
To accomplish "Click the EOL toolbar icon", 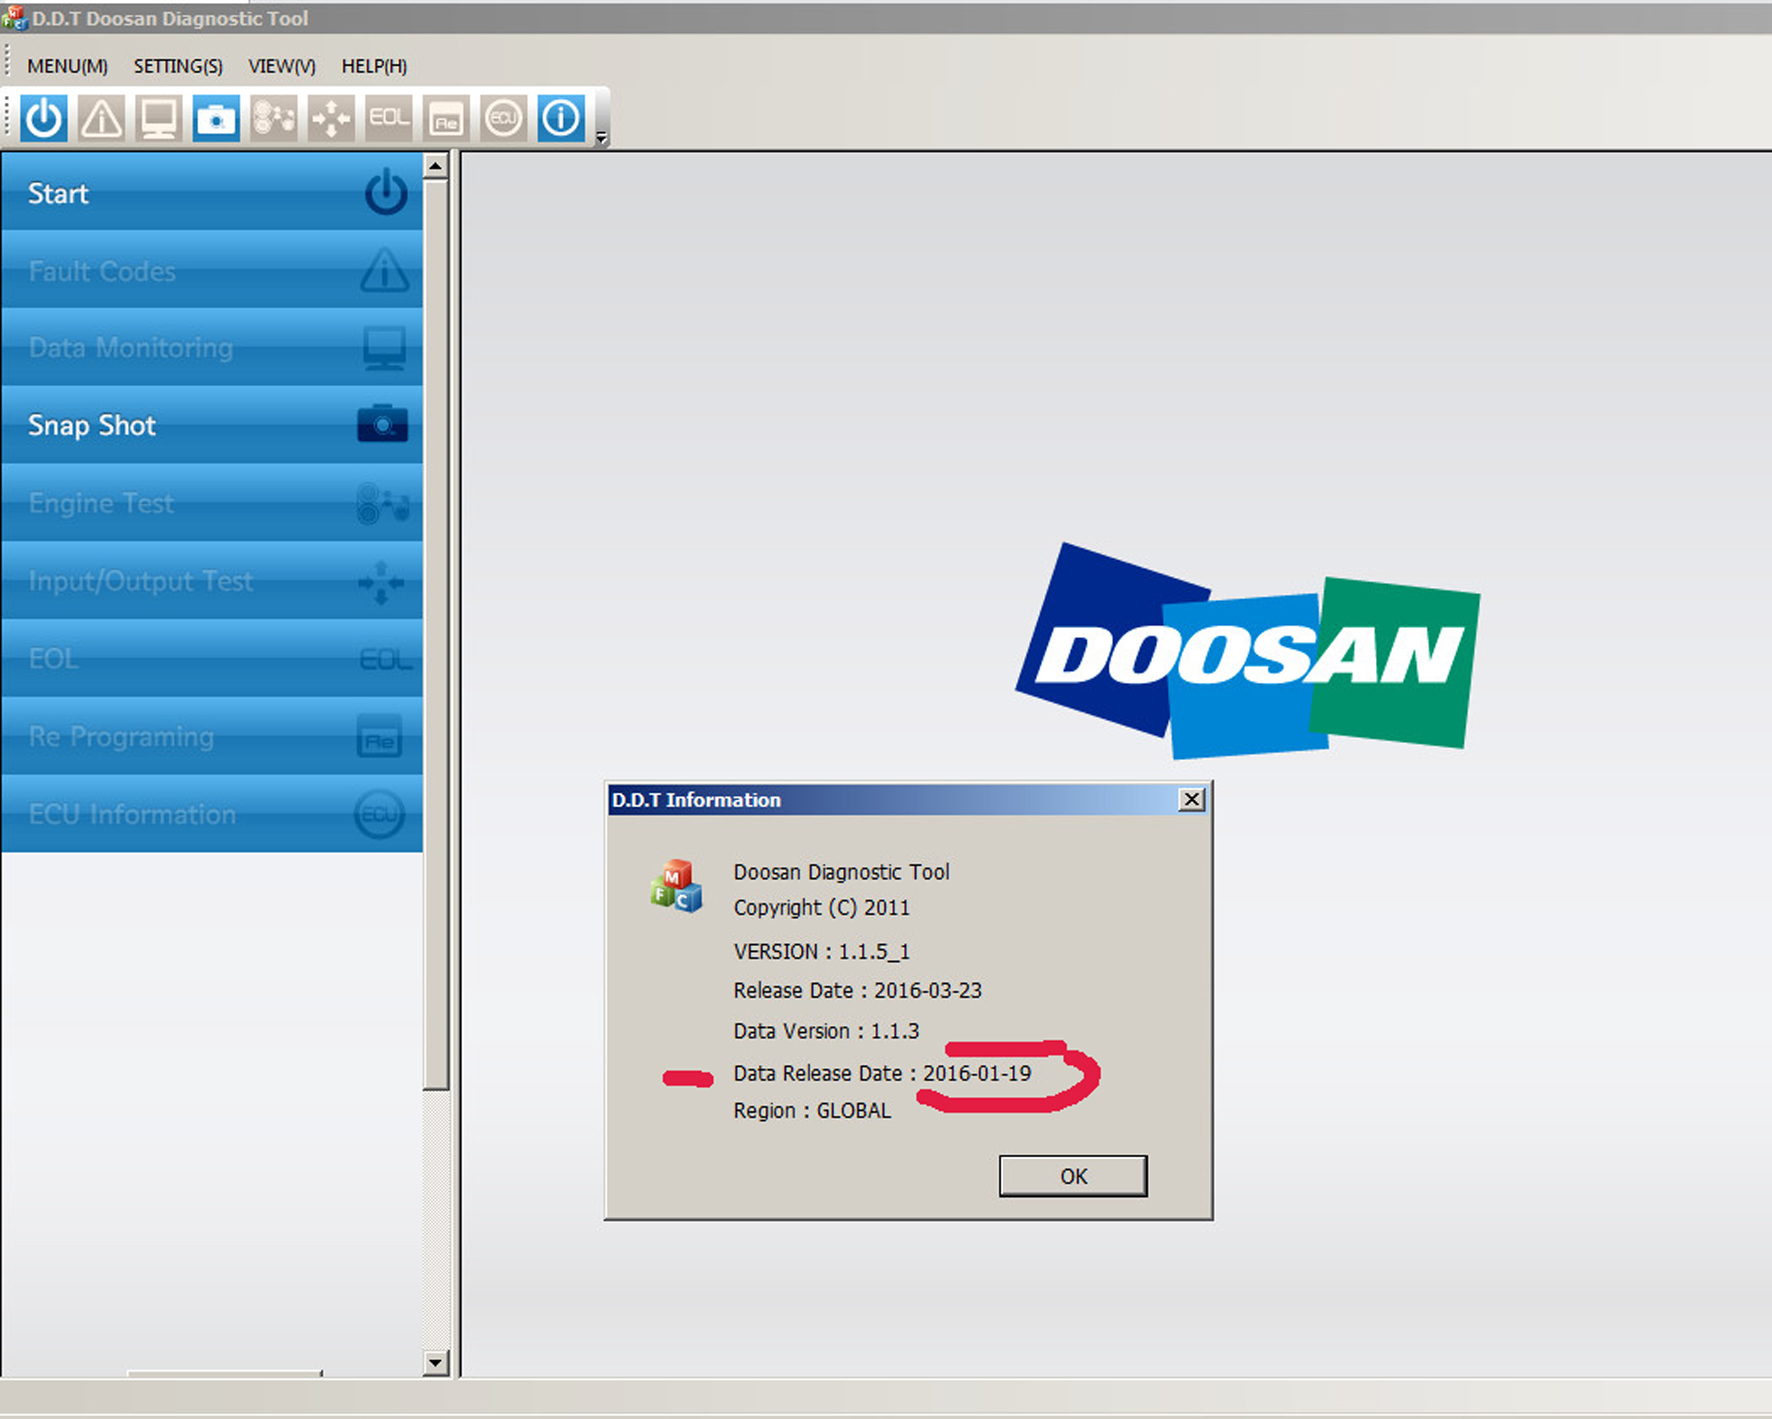I will click(x=388, y=119).
